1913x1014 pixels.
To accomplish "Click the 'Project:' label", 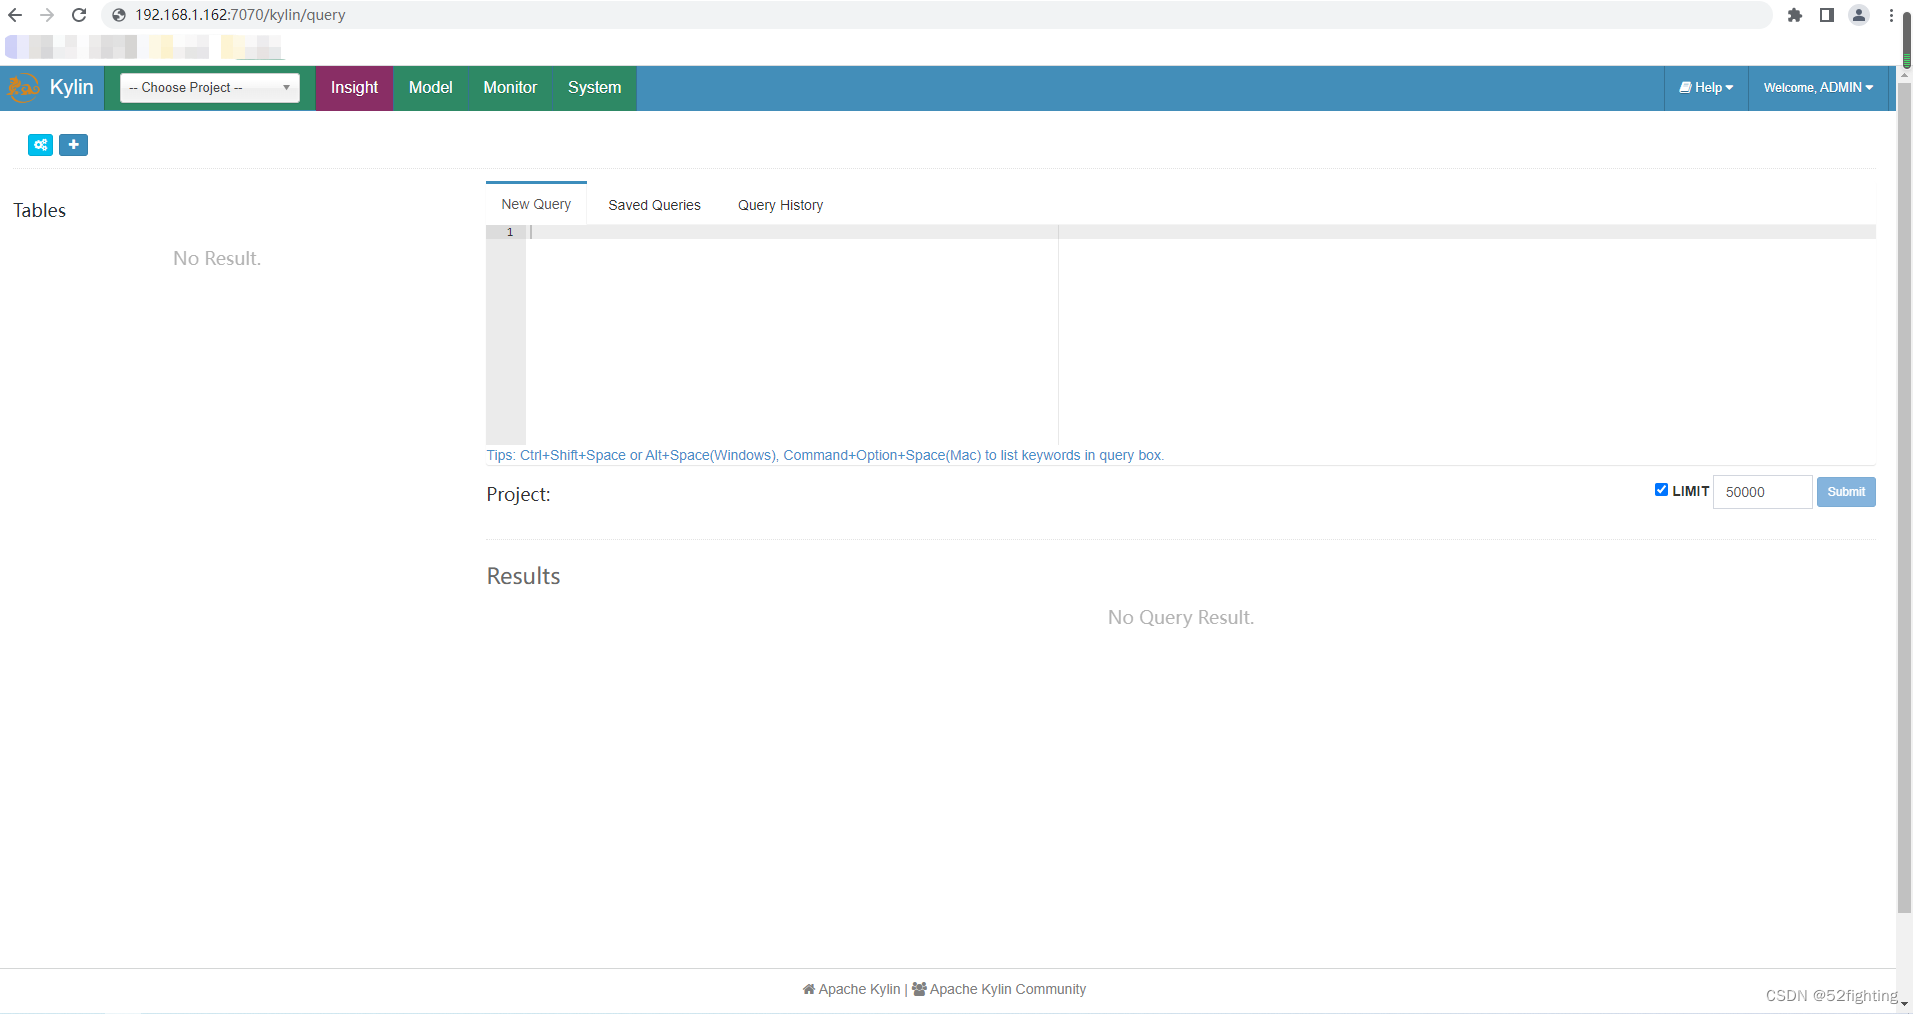I will pyautogui.click(x=518, y=495).
